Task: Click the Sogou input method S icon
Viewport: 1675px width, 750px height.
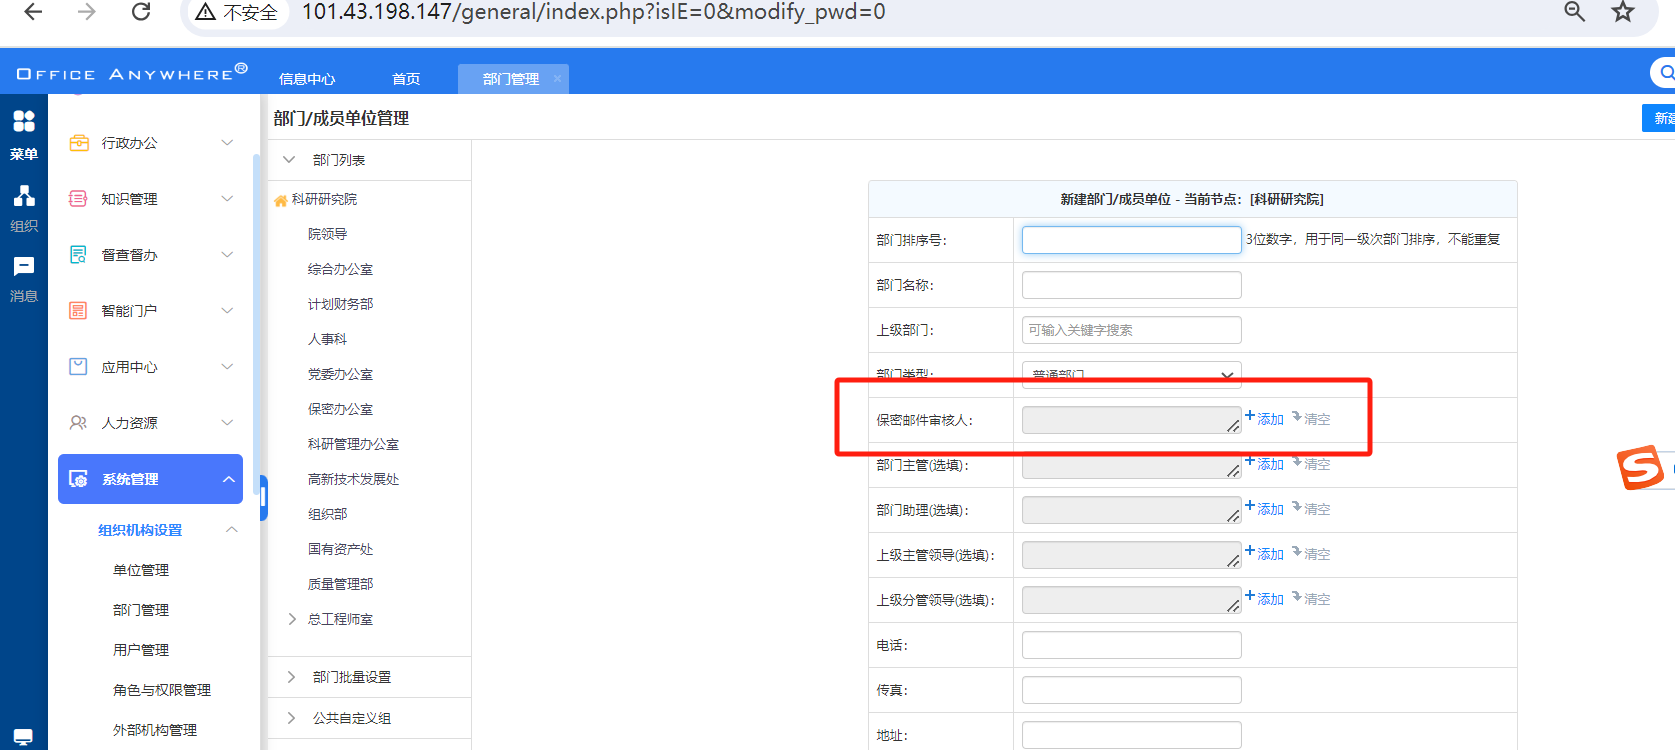Action: pyautogui.click(x=1640, y=467)
